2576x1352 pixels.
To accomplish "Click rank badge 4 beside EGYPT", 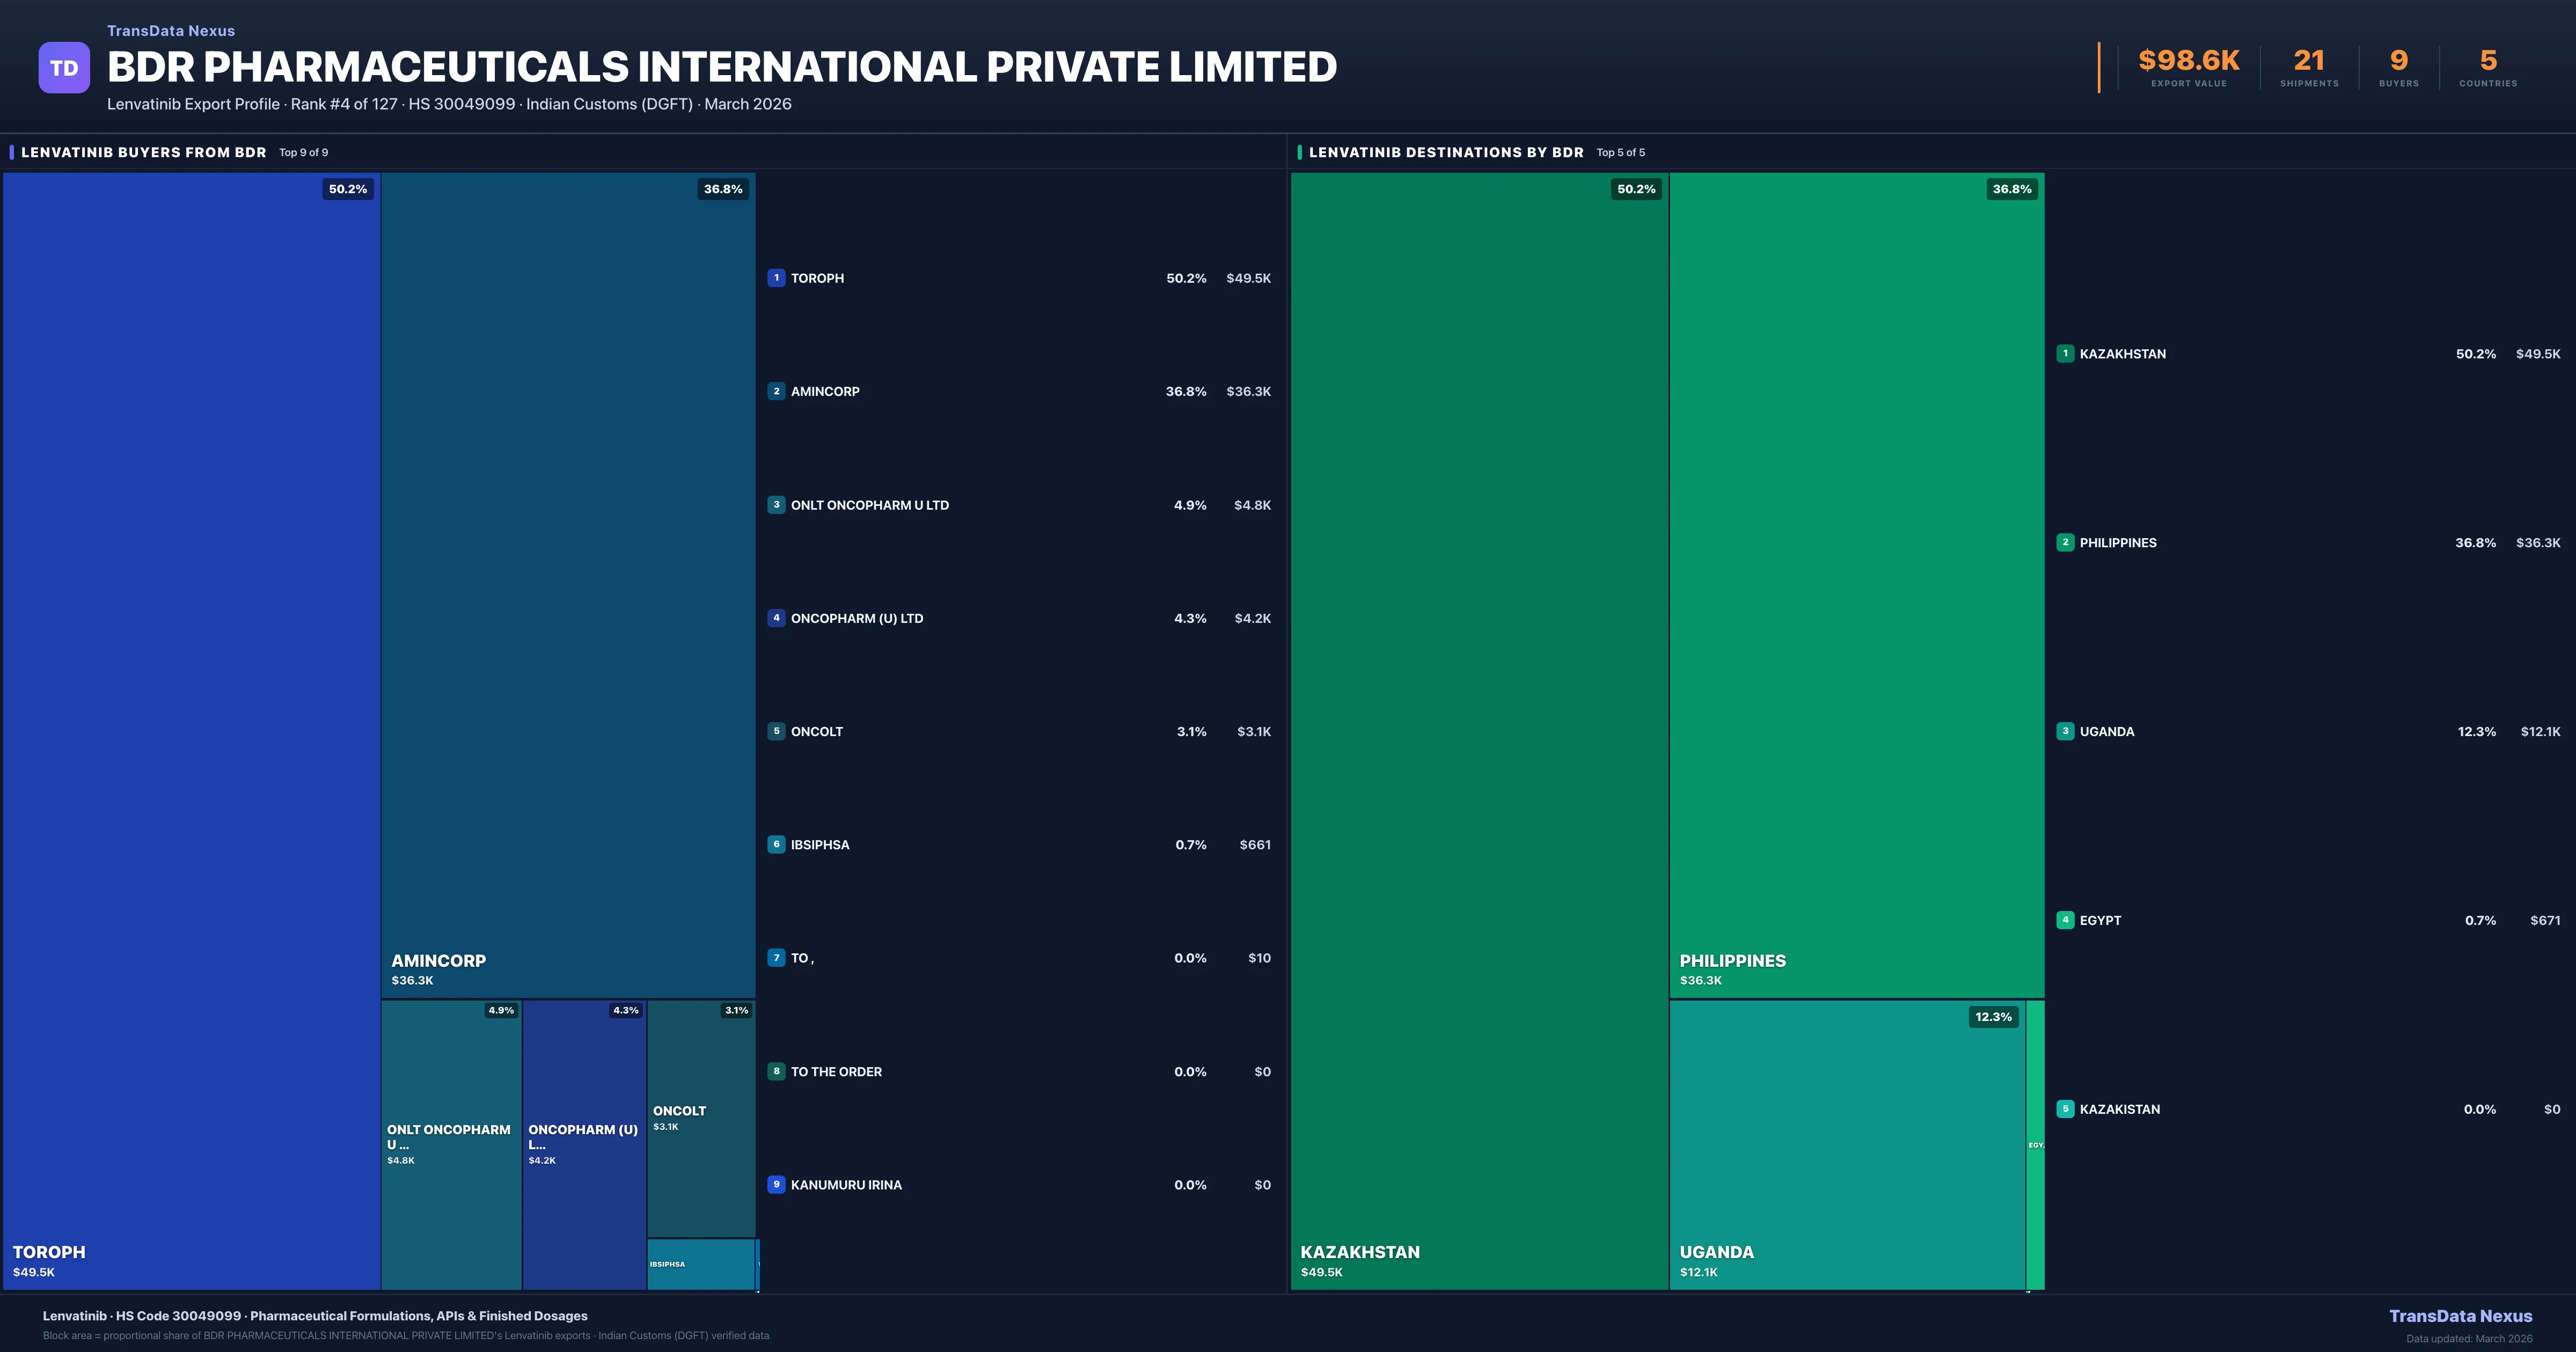I will (2065, 920).
